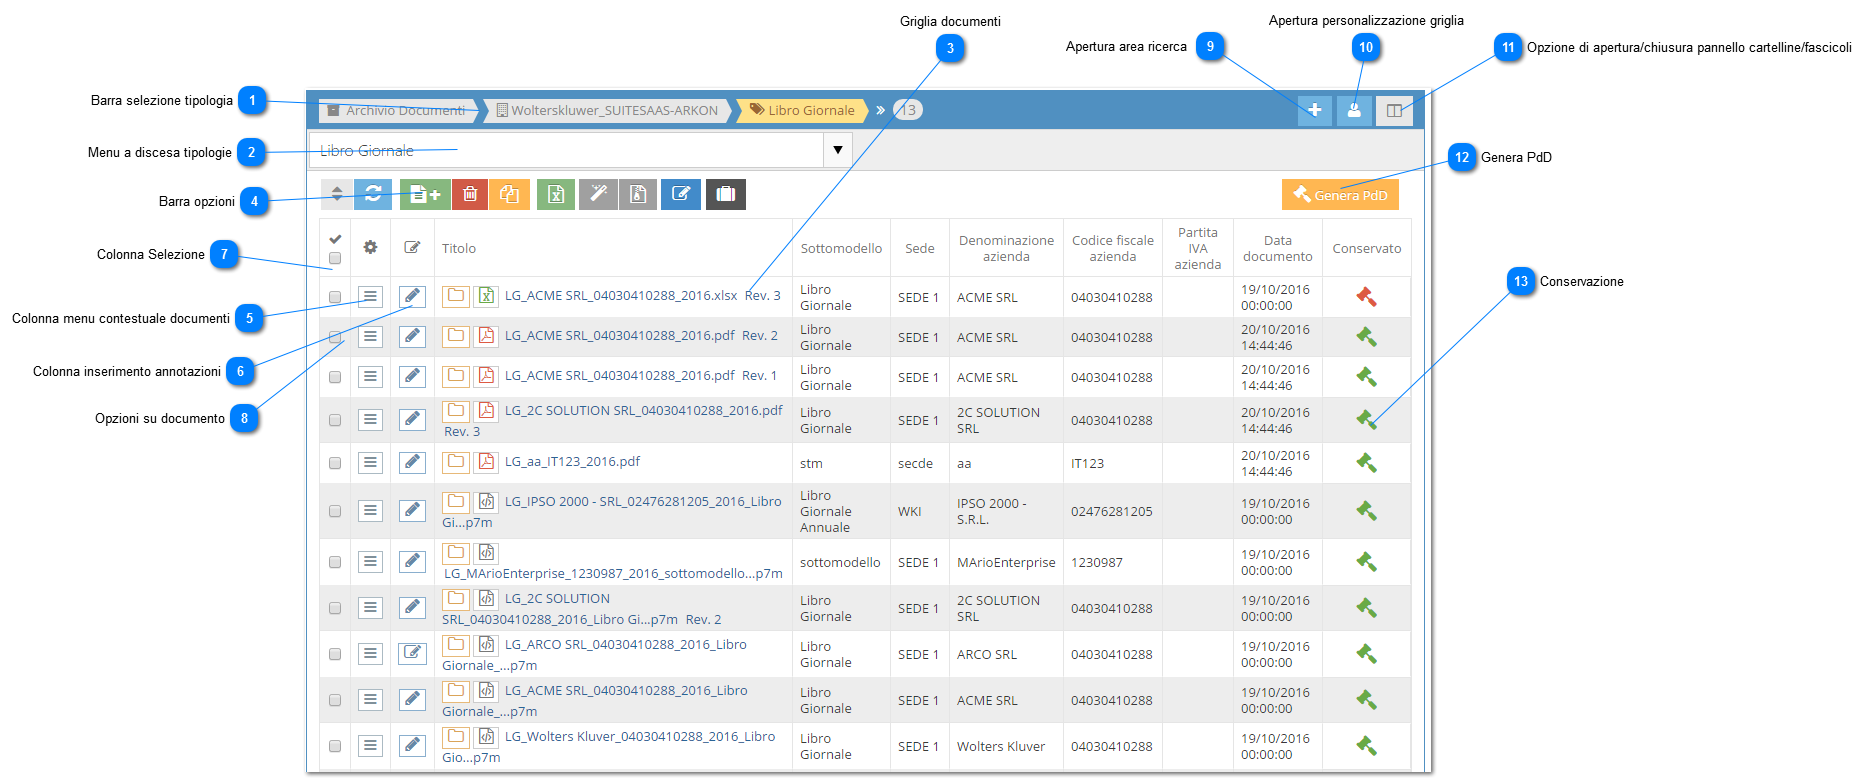Click red conservation gavel for 04030410288 xlsx row

(x=1366, y=296)
